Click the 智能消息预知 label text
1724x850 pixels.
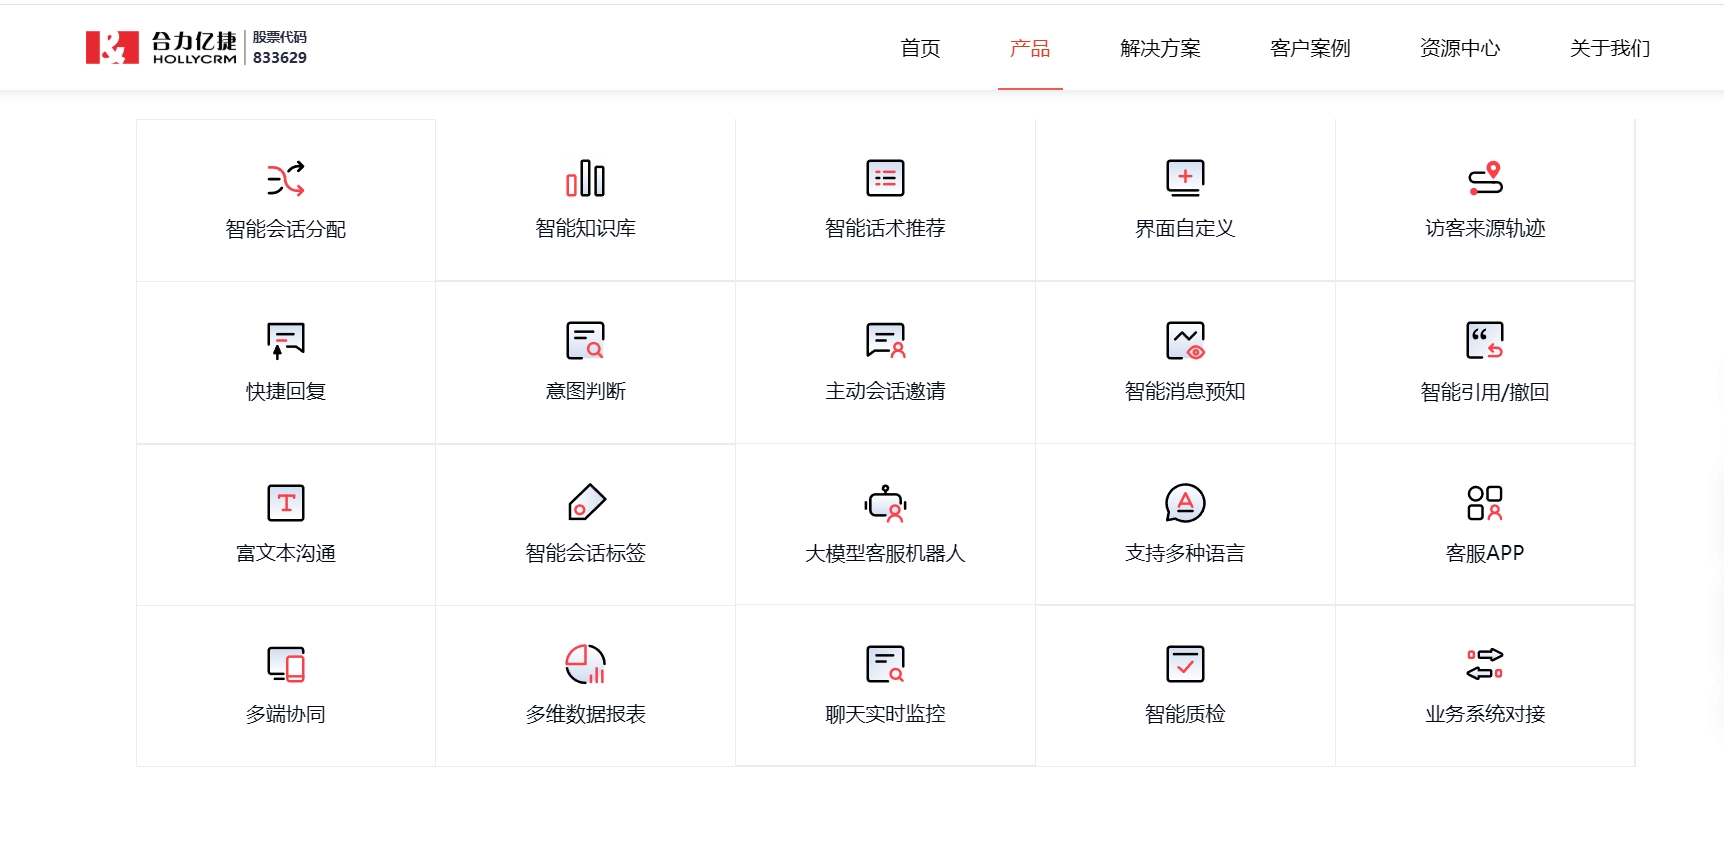click(x=1185, y=391)
